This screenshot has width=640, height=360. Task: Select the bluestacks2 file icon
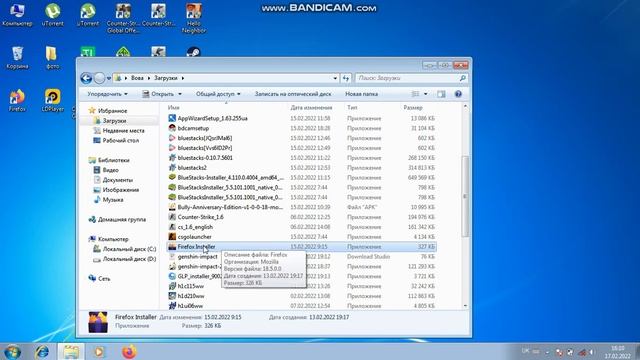click(x=172, y=168)
